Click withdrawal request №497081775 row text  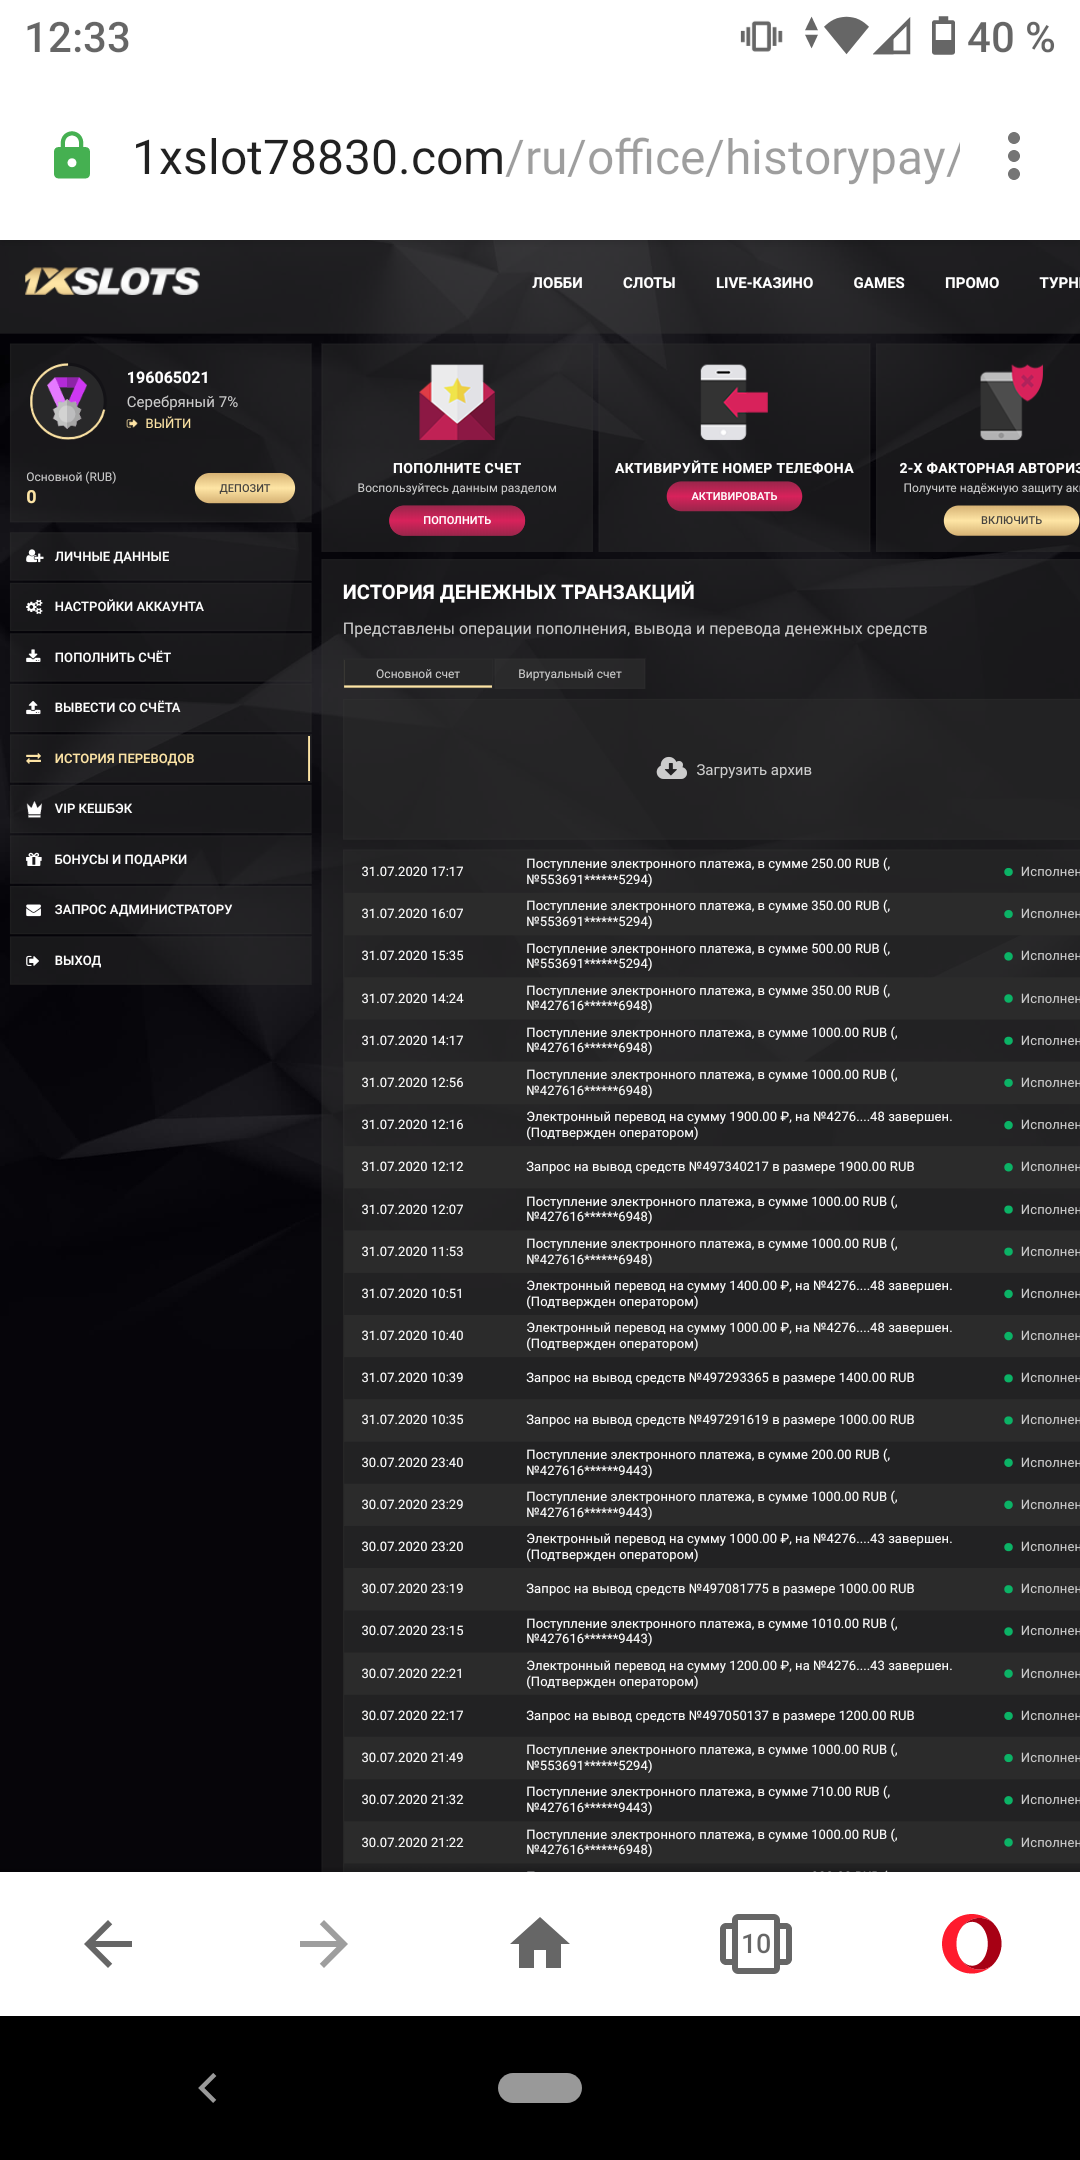(720, 1589)
